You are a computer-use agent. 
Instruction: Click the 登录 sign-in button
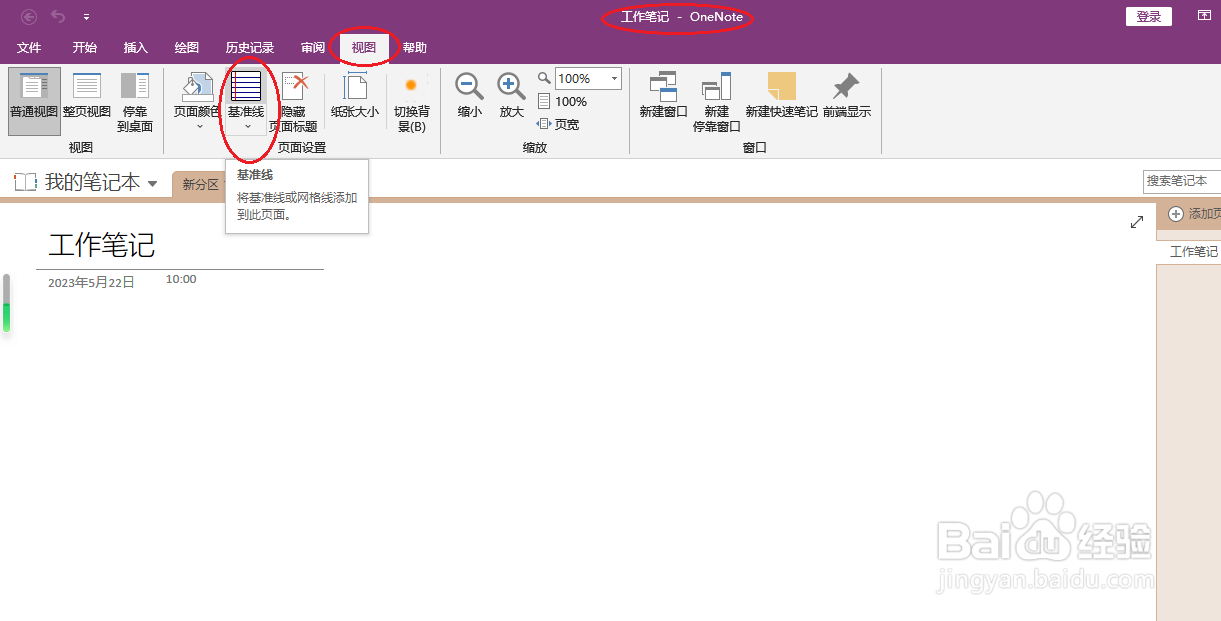(x=1149, y=16)
